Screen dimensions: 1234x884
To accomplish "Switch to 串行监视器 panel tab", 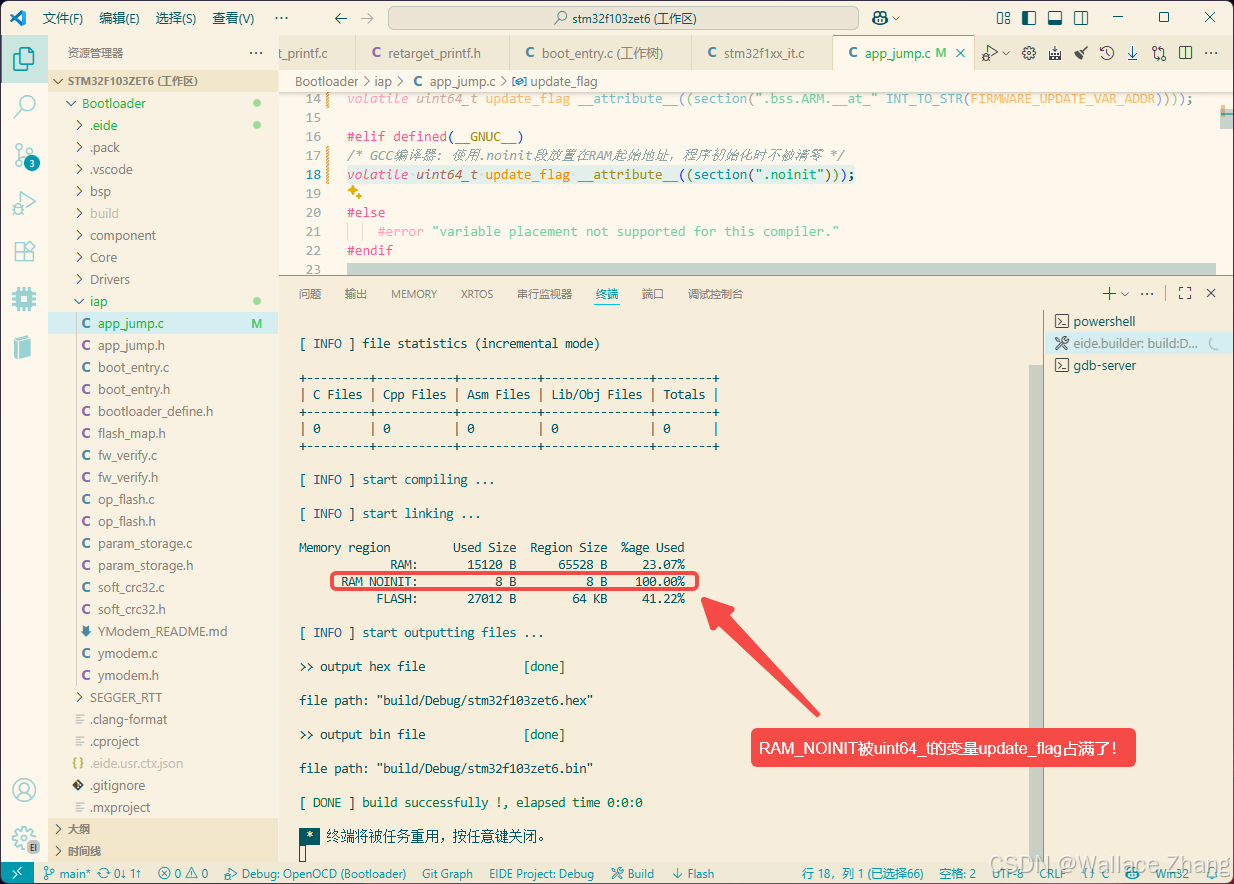I will [544, 294].
